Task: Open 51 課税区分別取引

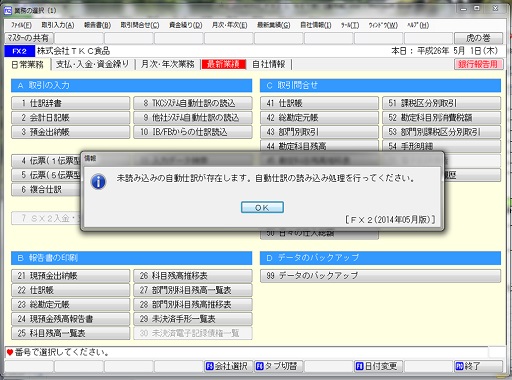Action: (441, 103)
